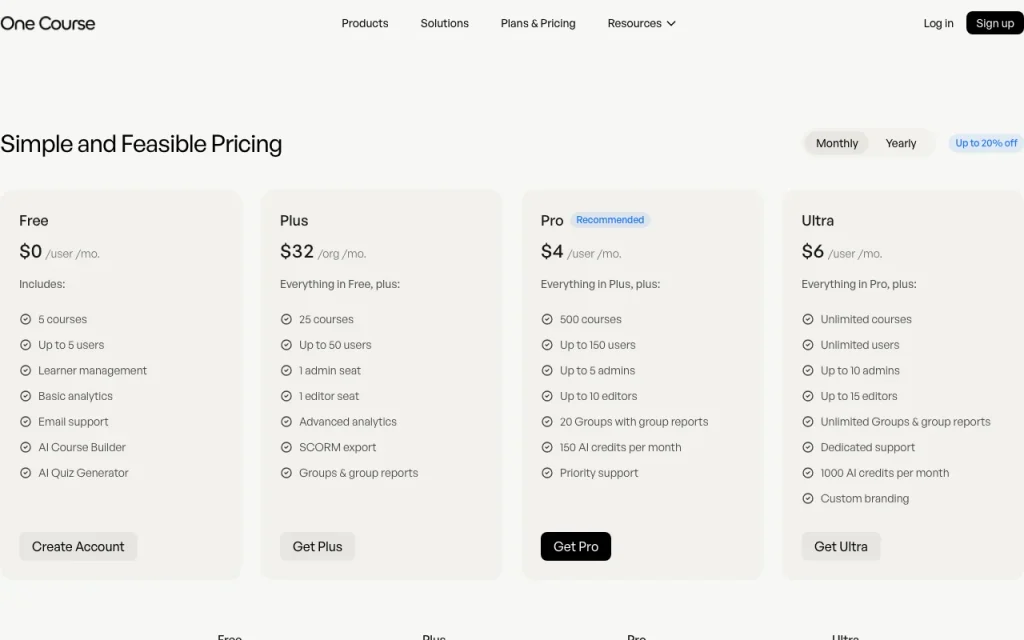Viewport: 1024px width, 640px height.
Task: Click check icon beside Unlimited courses
Action: coord(808,319)
